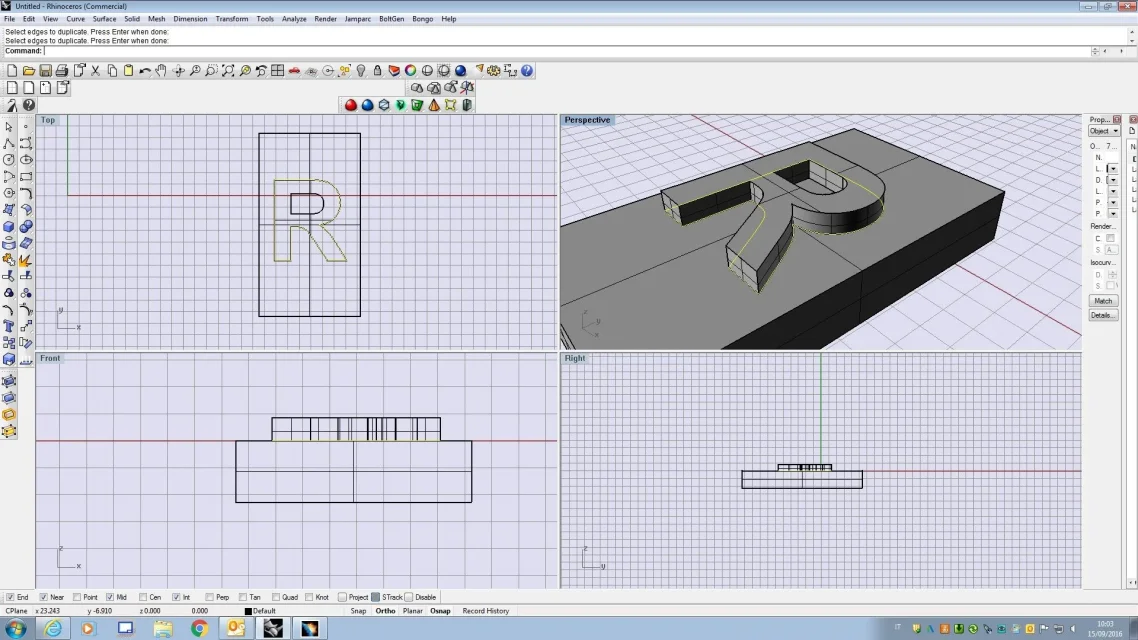Expand the Perspective viewport title menu

[x=587, y=120]
